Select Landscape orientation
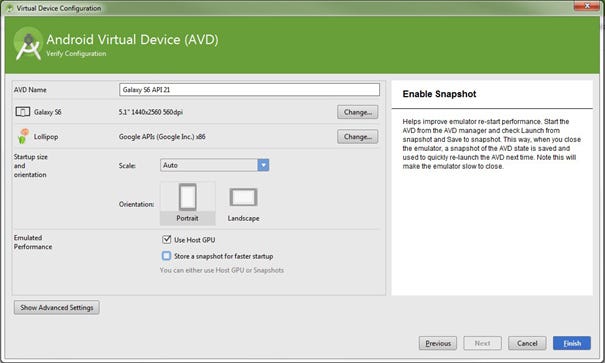This screenshot has height=363, width=605. pos(243,203)
